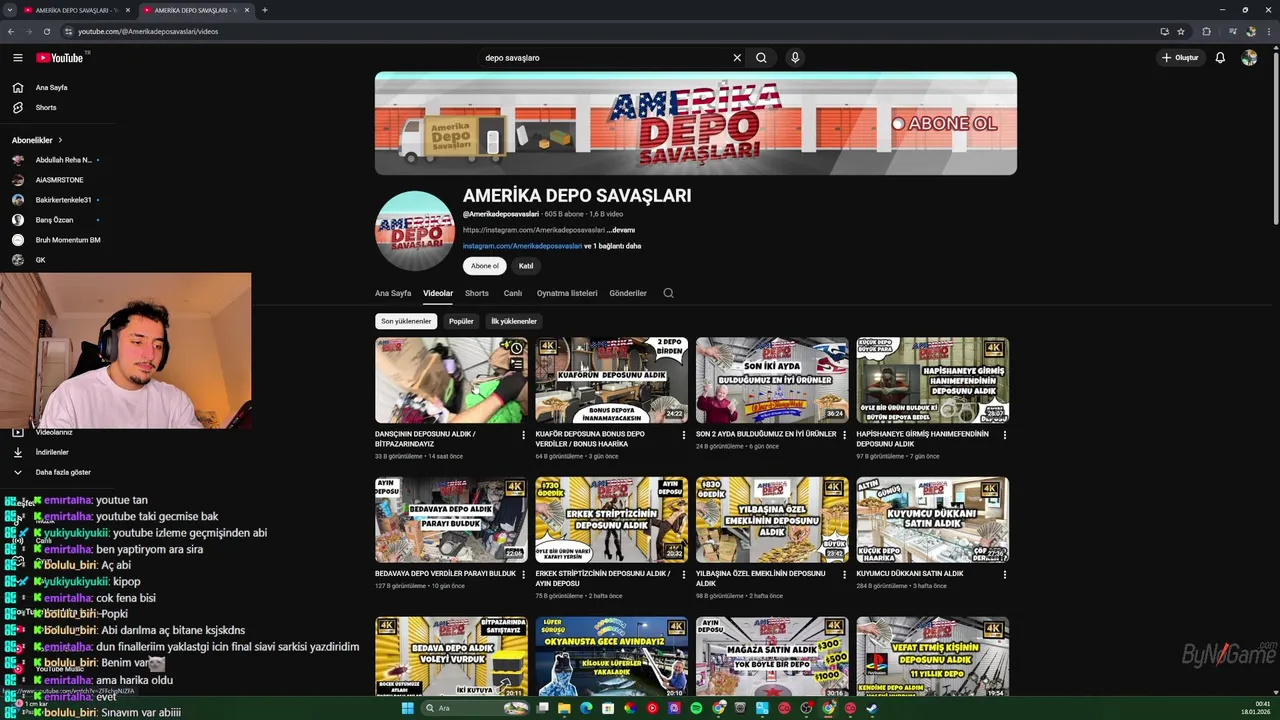
Task: Expand Daha fazla göster in sidebar
Action: (52, 472)
